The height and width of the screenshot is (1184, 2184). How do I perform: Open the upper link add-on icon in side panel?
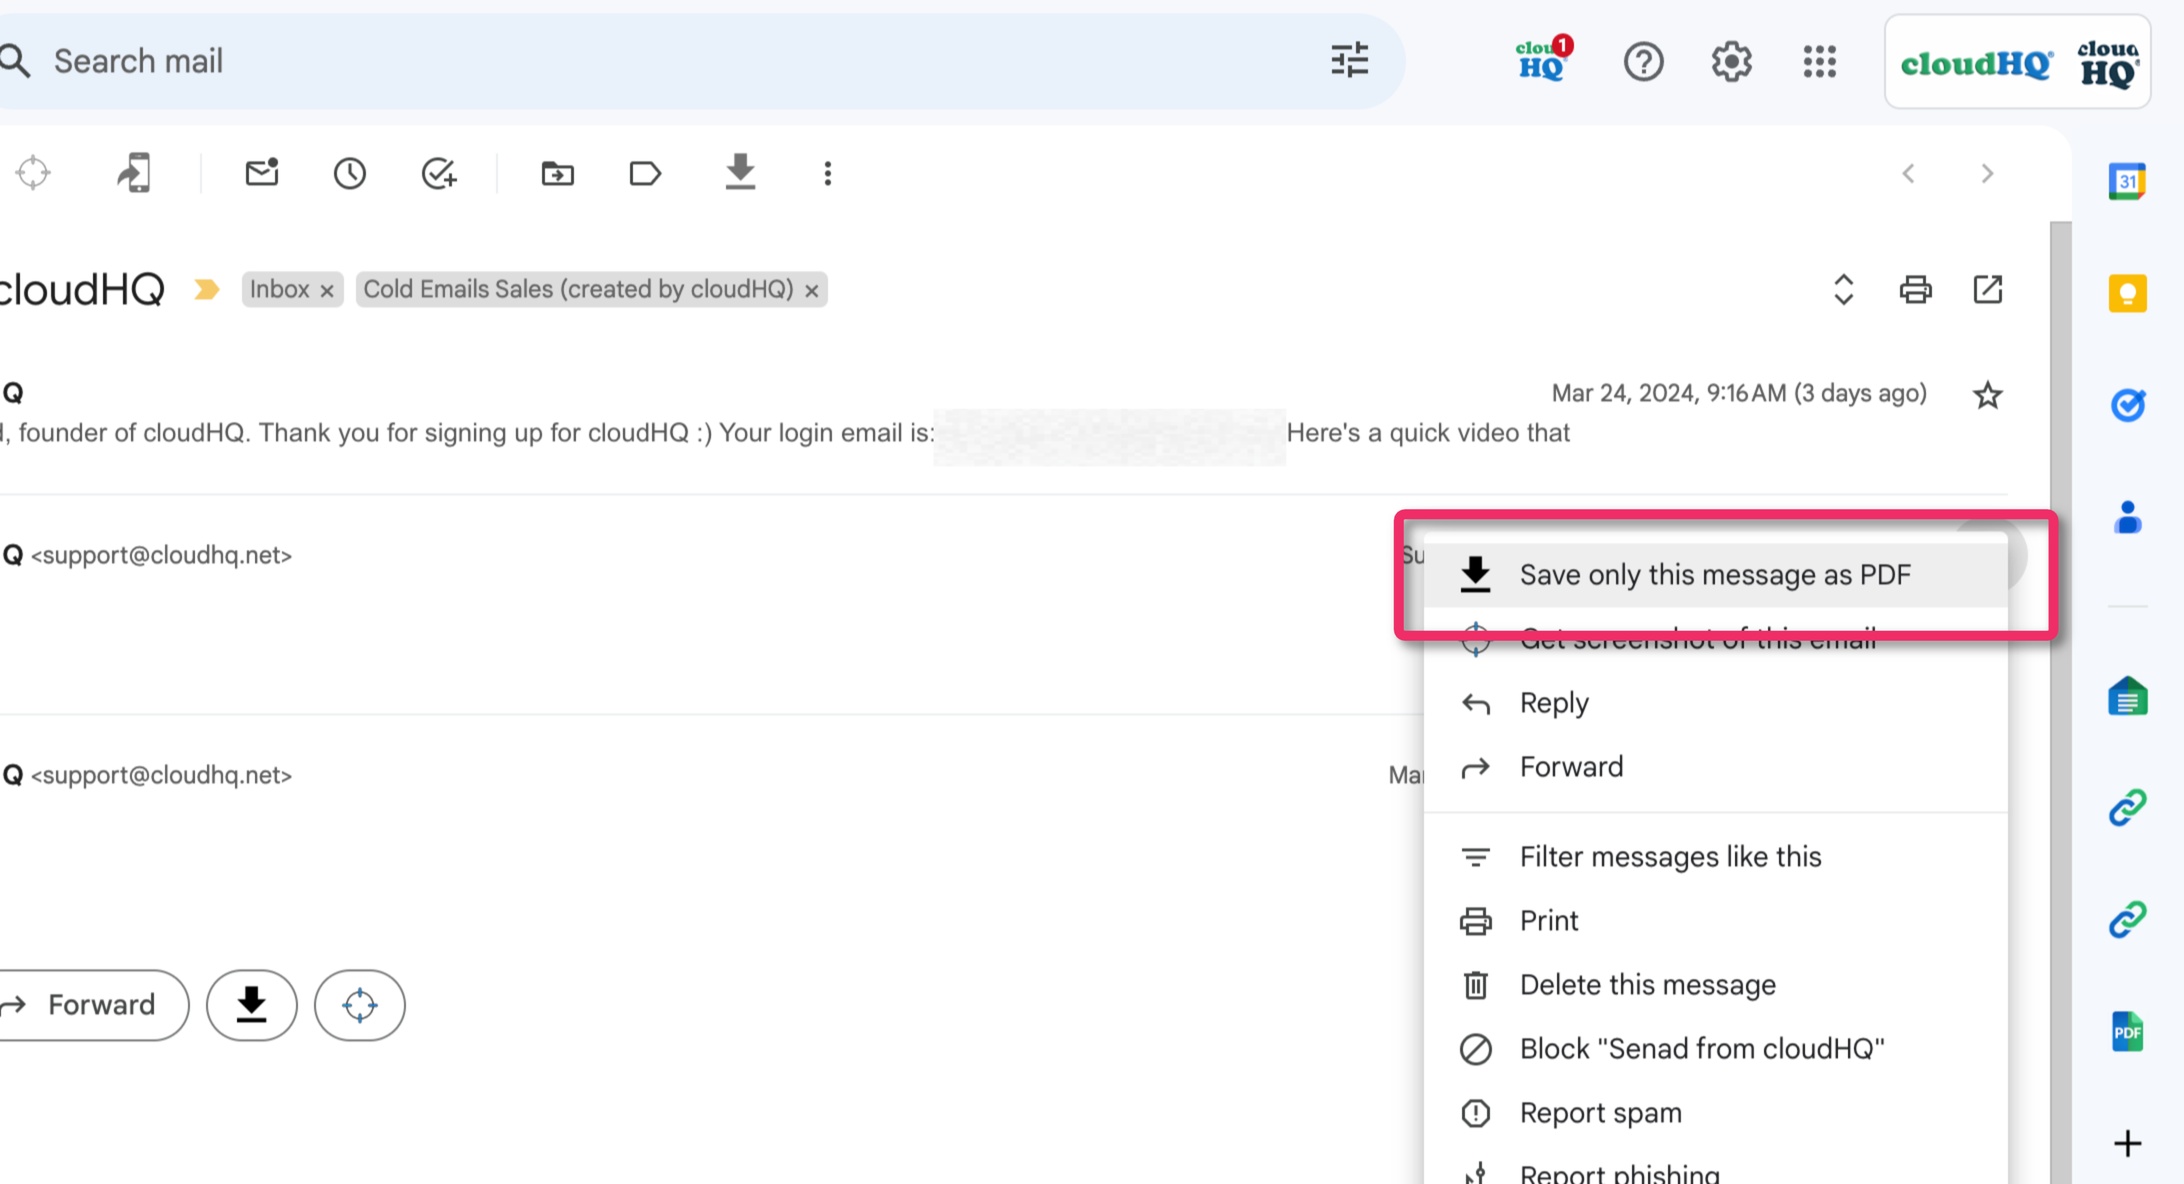(x=2127, y=807)
